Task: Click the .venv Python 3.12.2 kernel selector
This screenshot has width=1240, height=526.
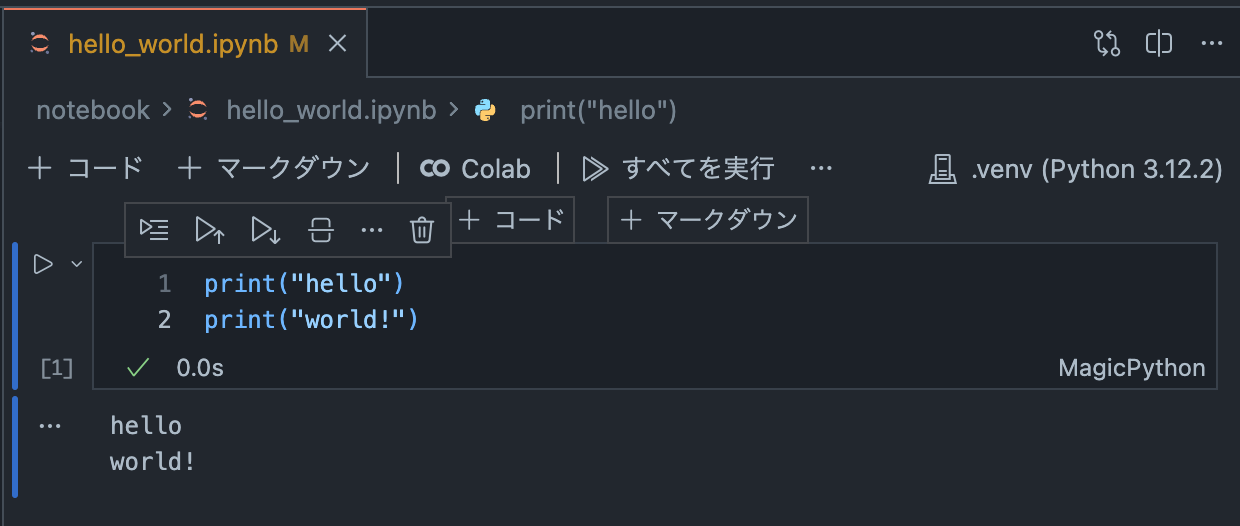Action: click(x=1076, y=169)
